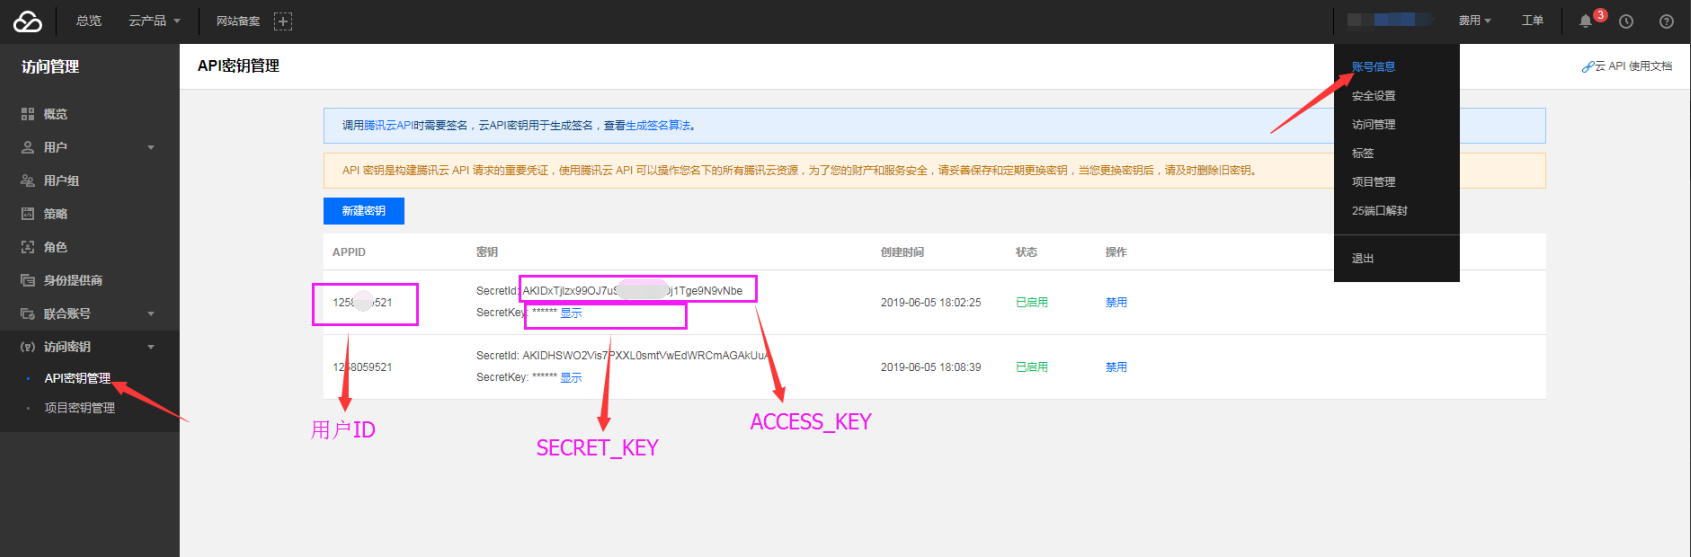Open the help question mark icon
This screenshot has width=1691, height=557.
coord(1666,21)
